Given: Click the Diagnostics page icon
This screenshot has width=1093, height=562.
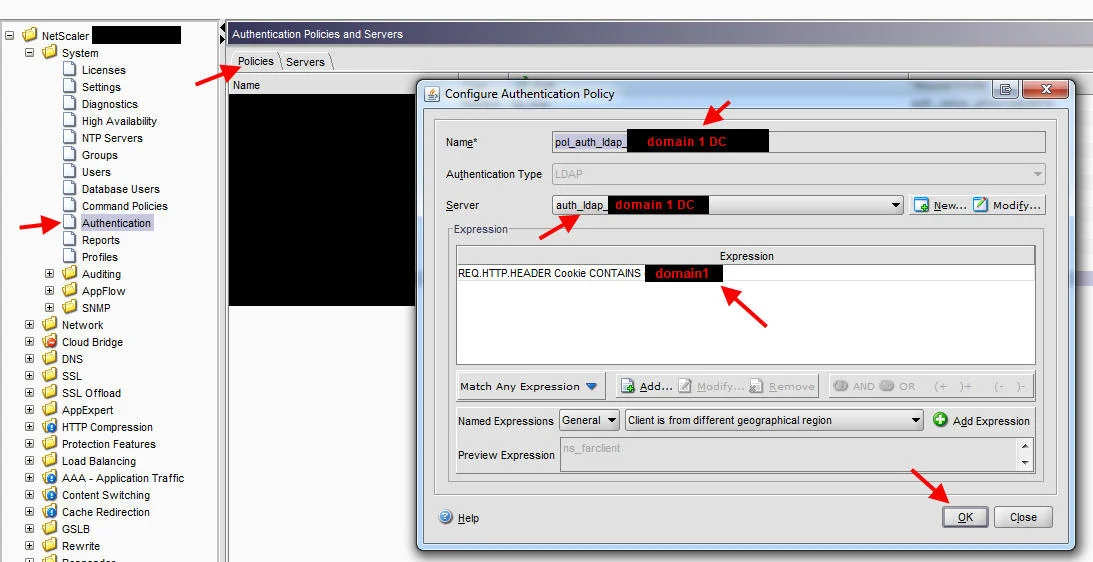Looking at the screenshot, I should click(x=69, y=103).
